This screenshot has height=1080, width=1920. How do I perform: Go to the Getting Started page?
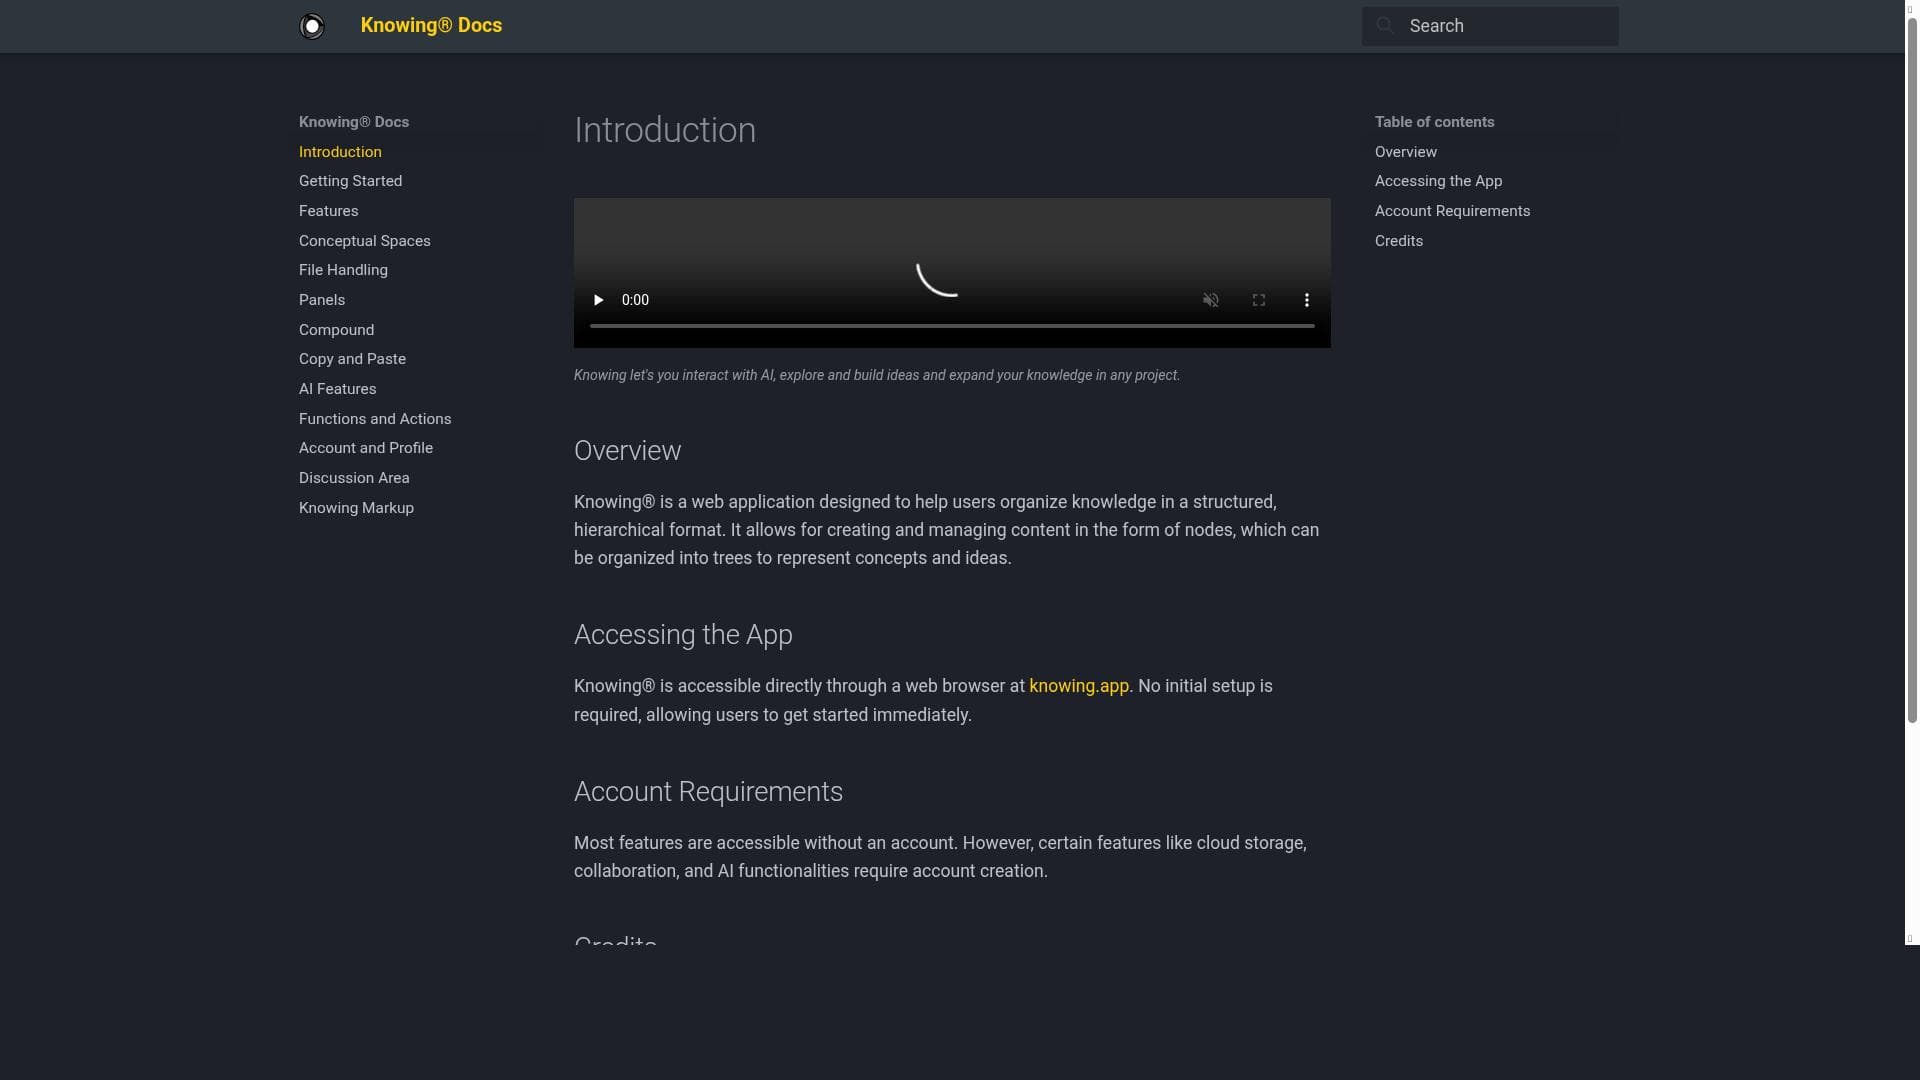click(350, 181)
